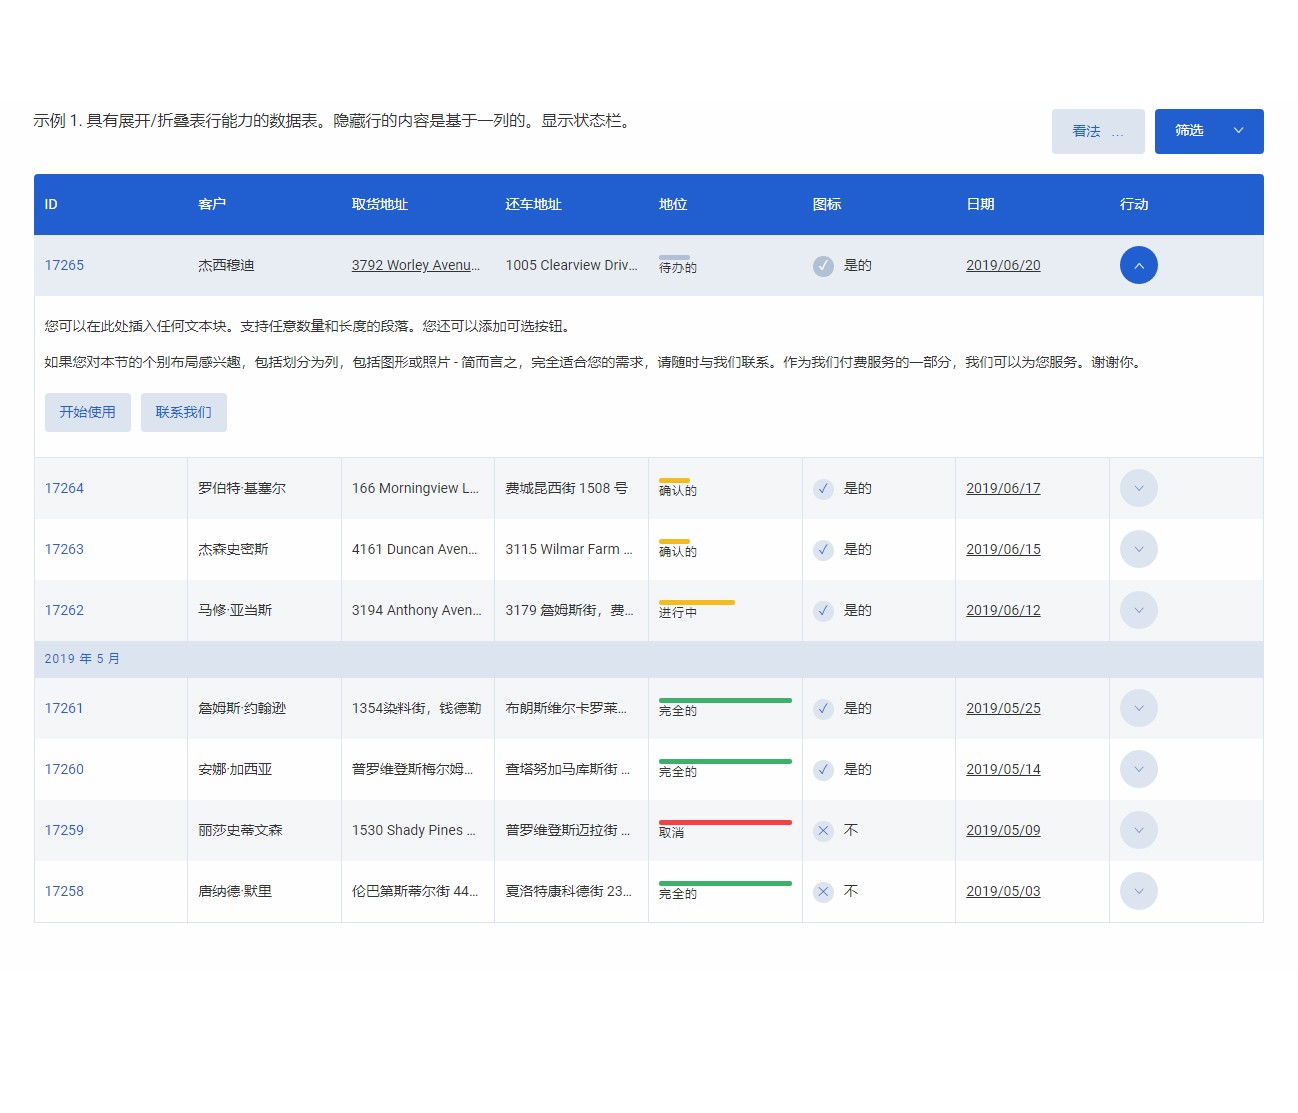
Task: Sort by the 图标 column header
Action: click(x=827, y=204)
